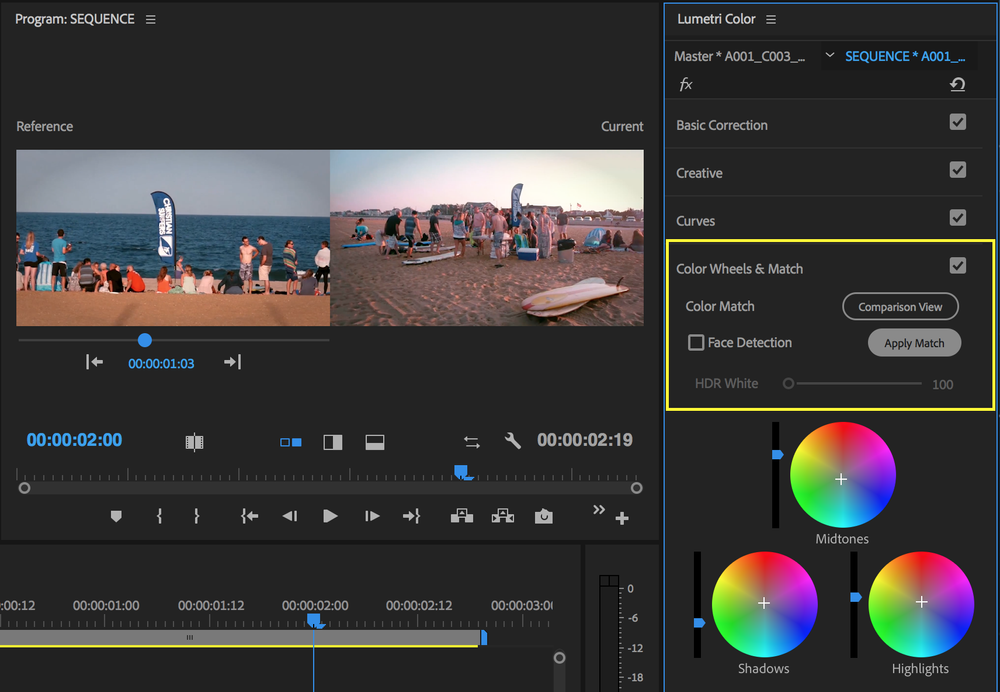
Task: Click the Comparison View button
Action: [900, 307]
